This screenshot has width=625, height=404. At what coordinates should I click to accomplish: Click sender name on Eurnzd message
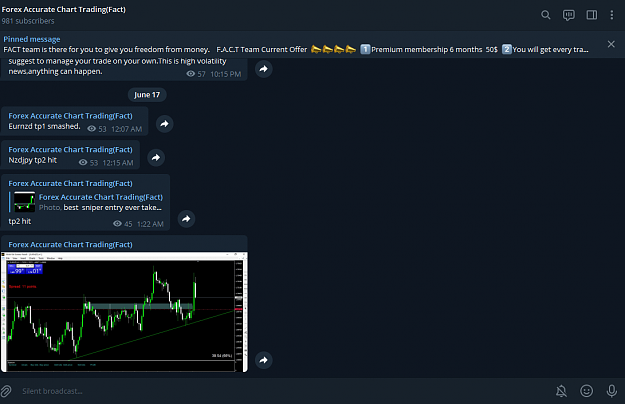click(71, 116)
